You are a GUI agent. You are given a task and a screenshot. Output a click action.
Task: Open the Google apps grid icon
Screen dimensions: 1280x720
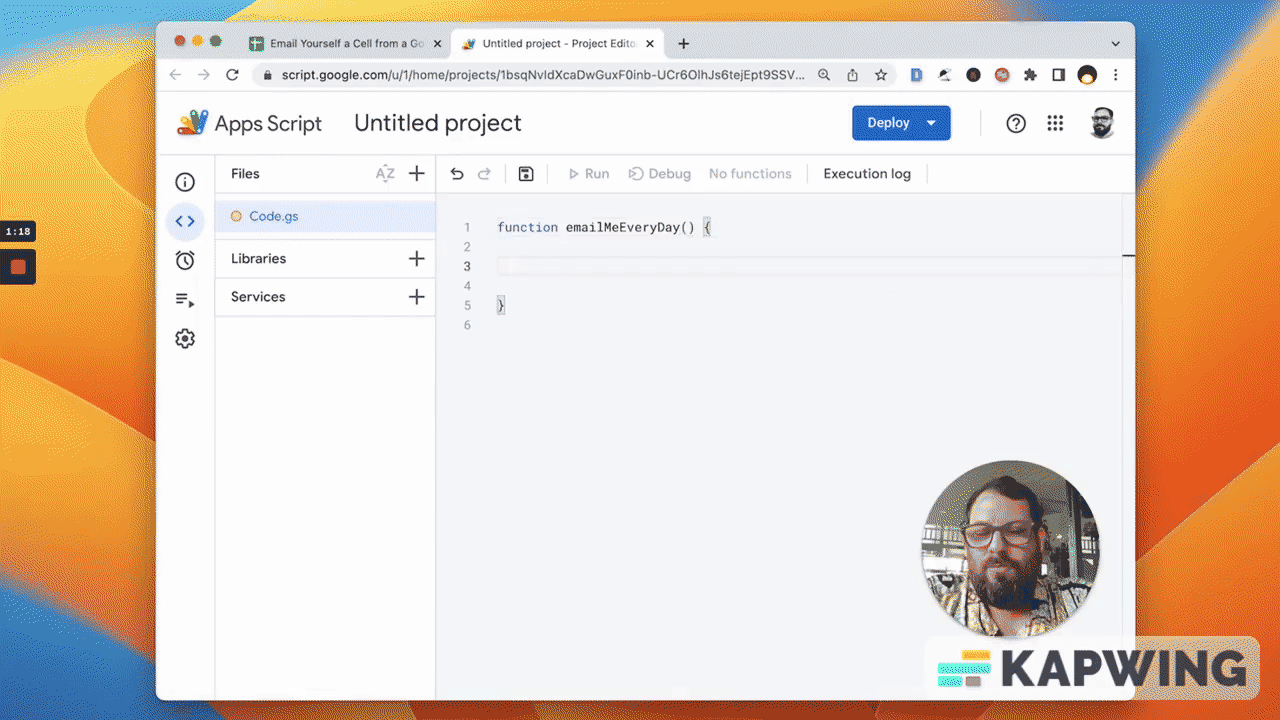(x=1055, y=123)
